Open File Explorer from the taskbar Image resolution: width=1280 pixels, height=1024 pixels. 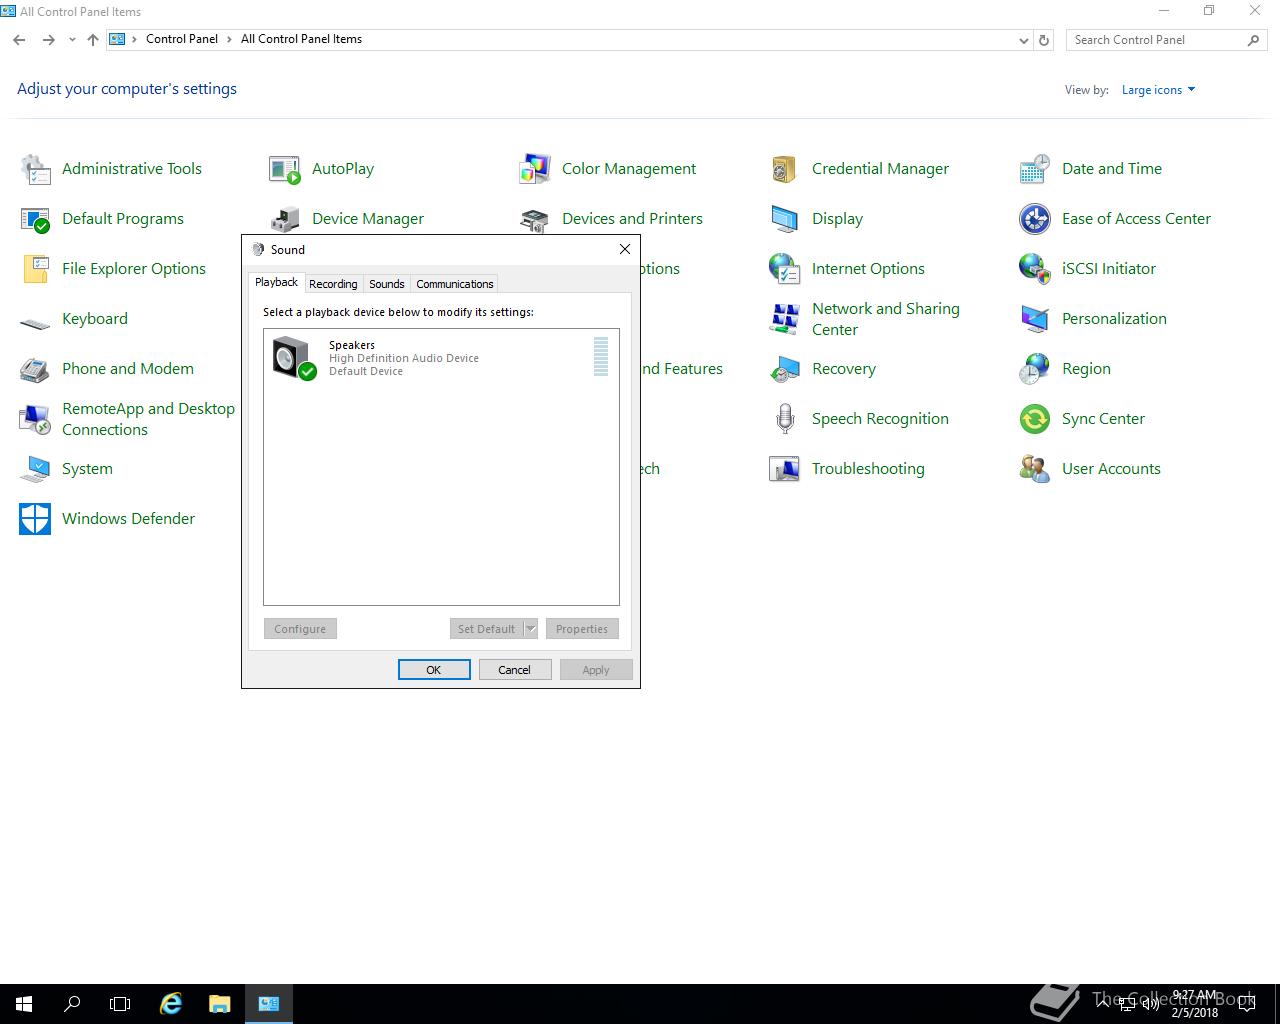[x=219, y=1004]
